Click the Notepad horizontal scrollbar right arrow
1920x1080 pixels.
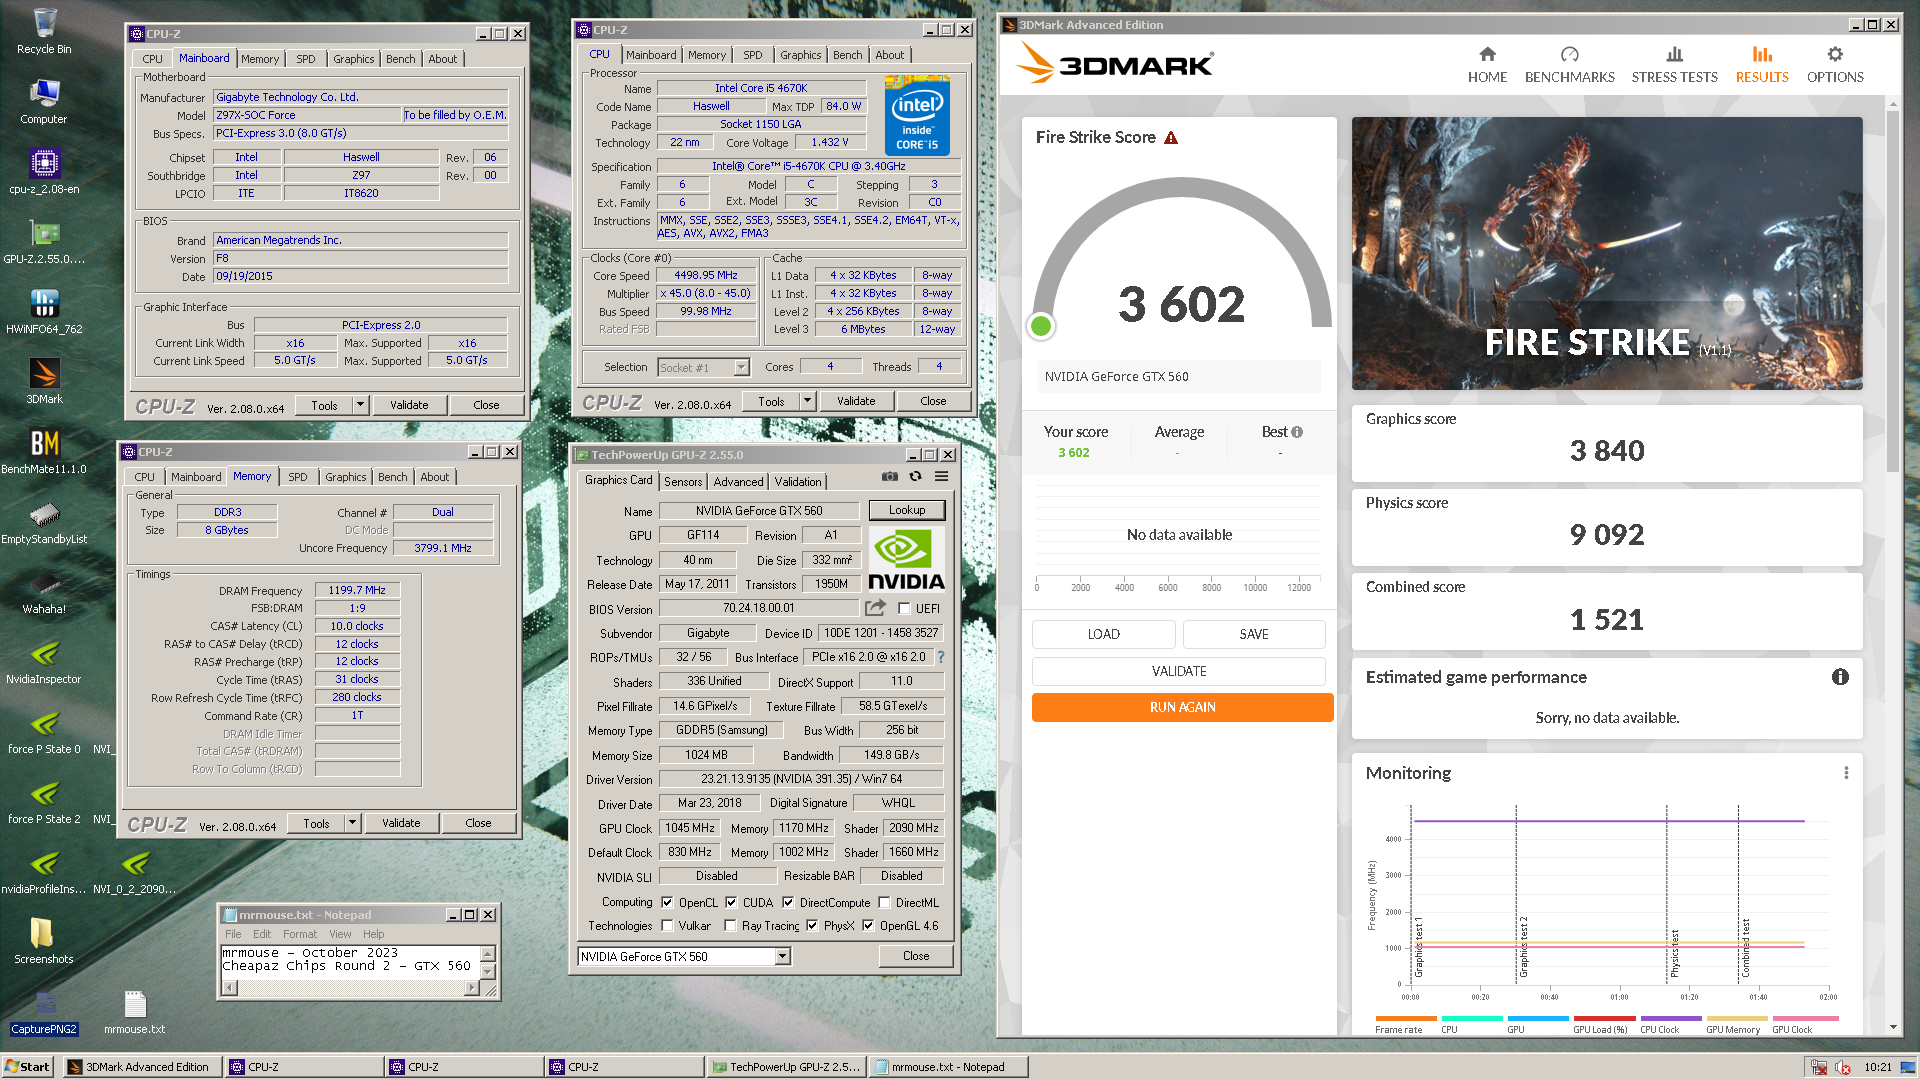472,988
